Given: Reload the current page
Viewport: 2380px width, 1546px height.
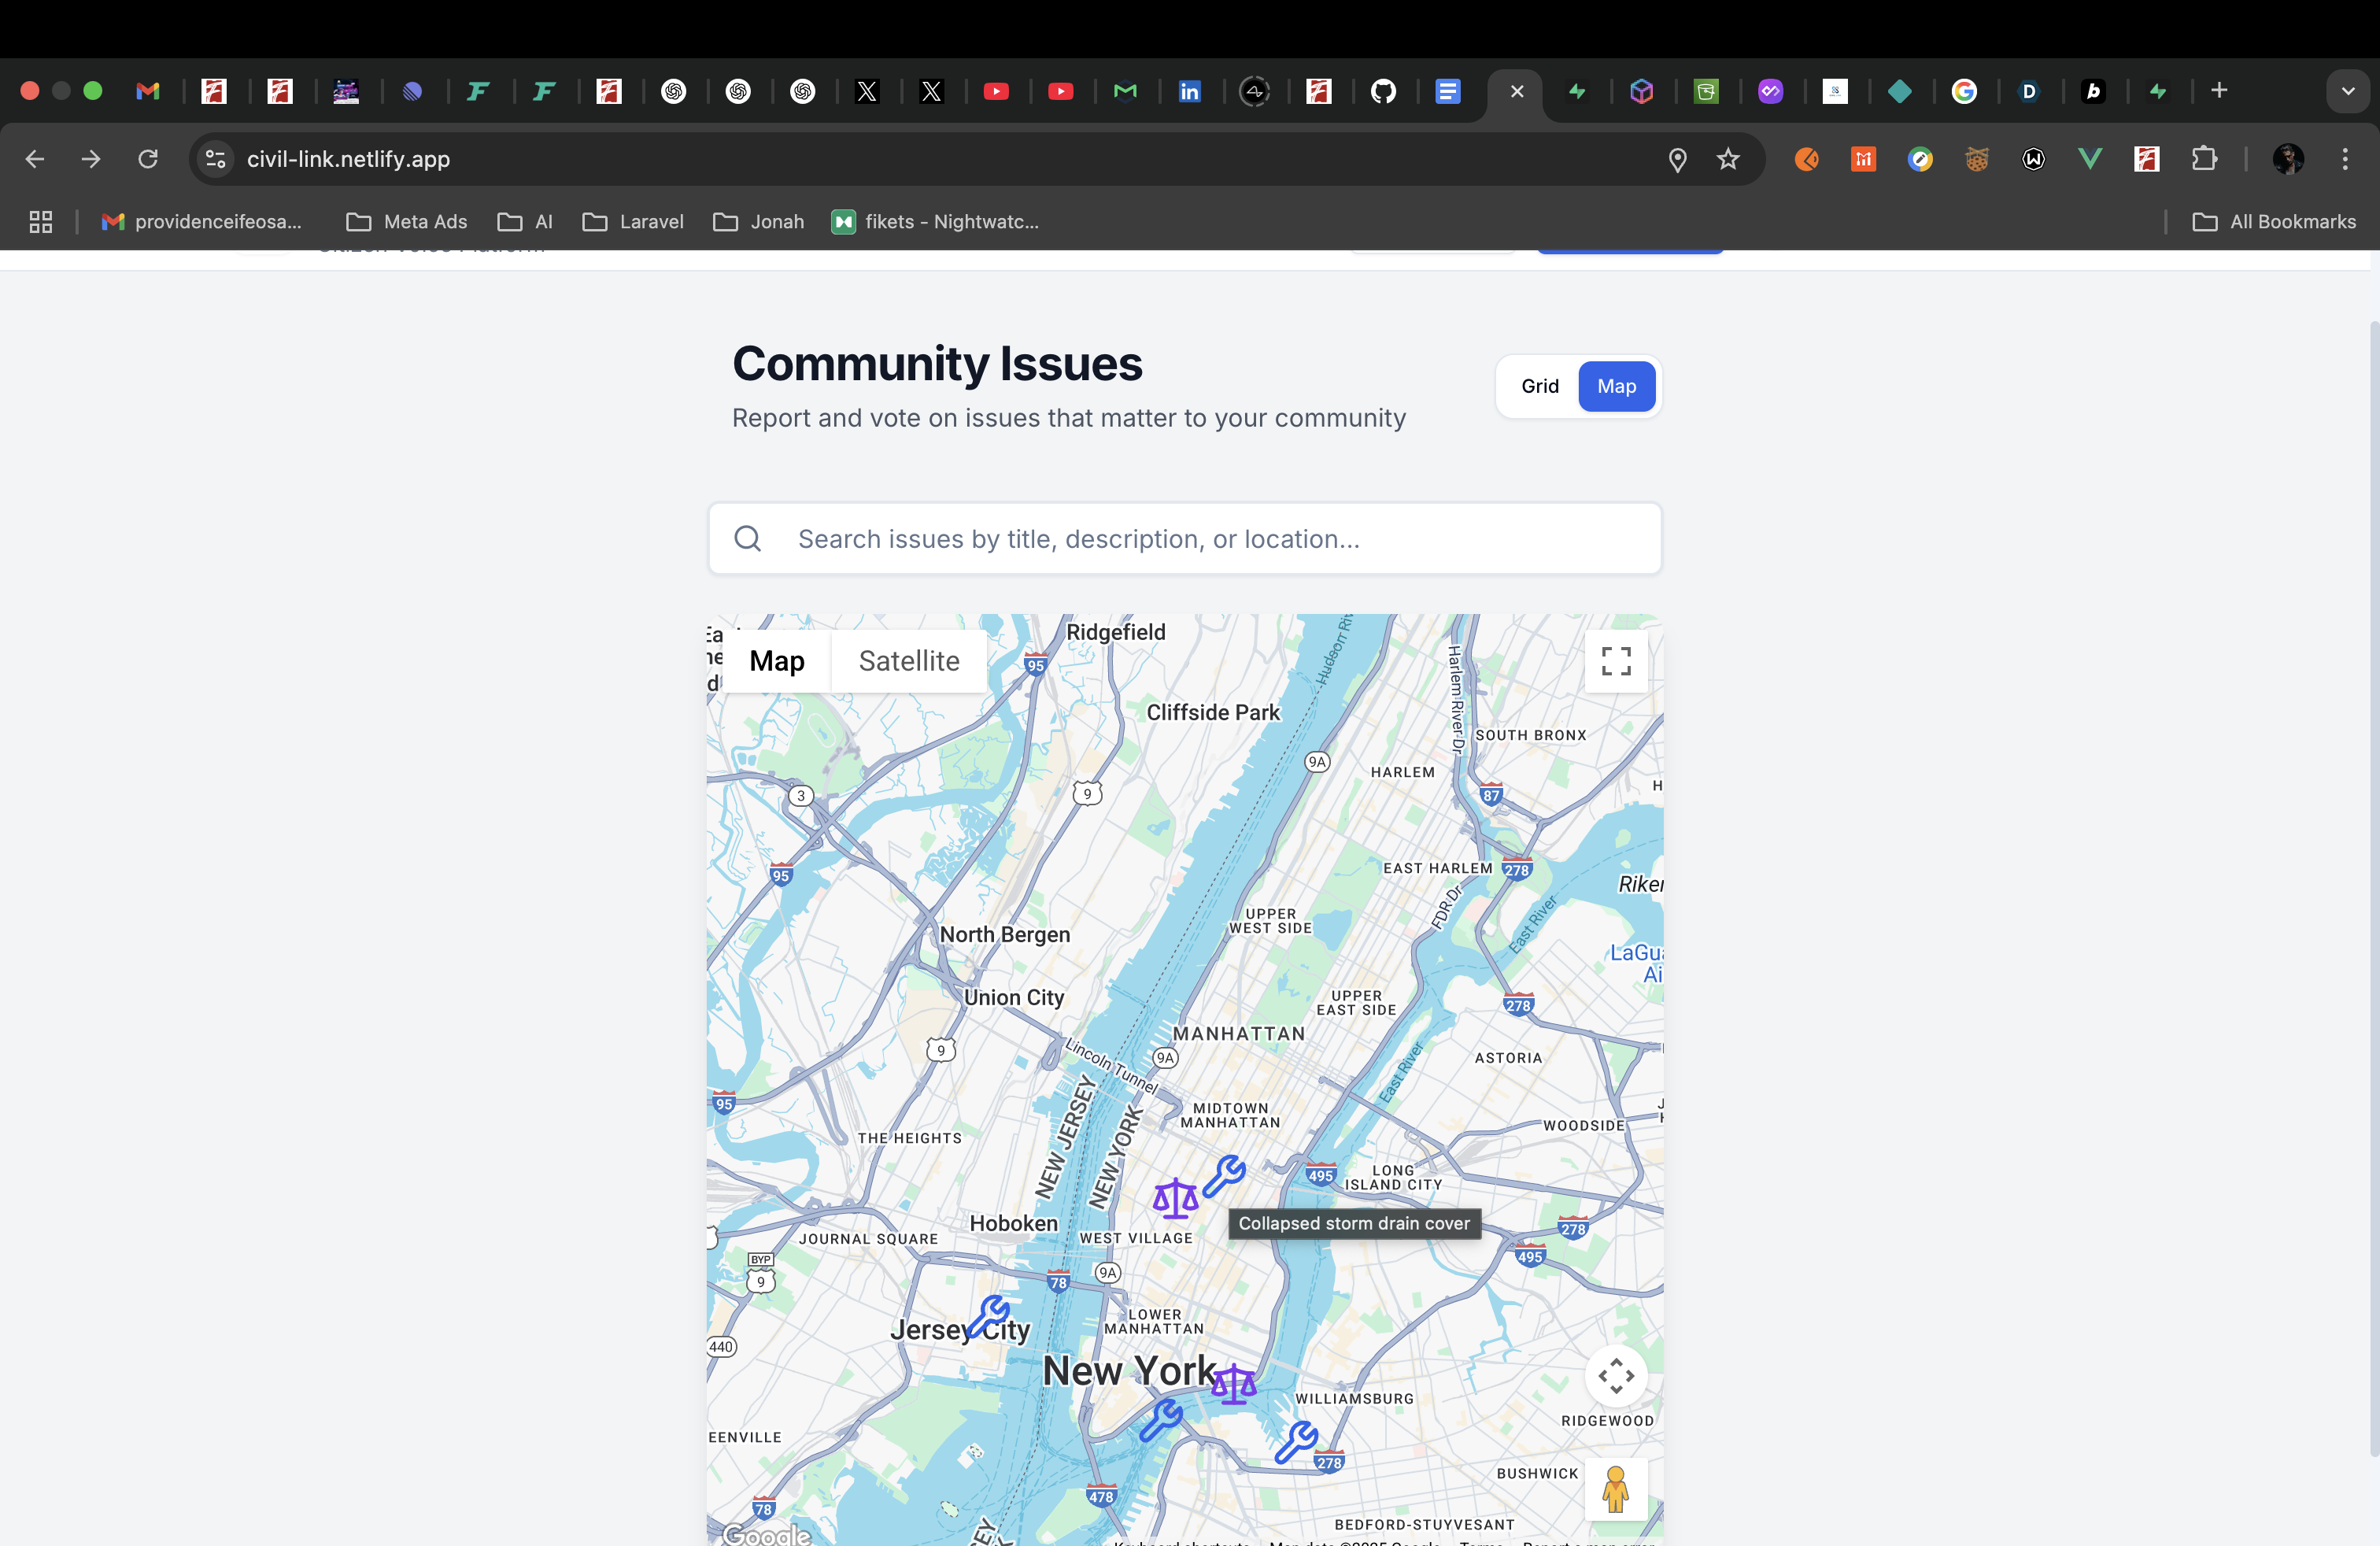Looking at the screenshot, I should [x=148, y=159].
